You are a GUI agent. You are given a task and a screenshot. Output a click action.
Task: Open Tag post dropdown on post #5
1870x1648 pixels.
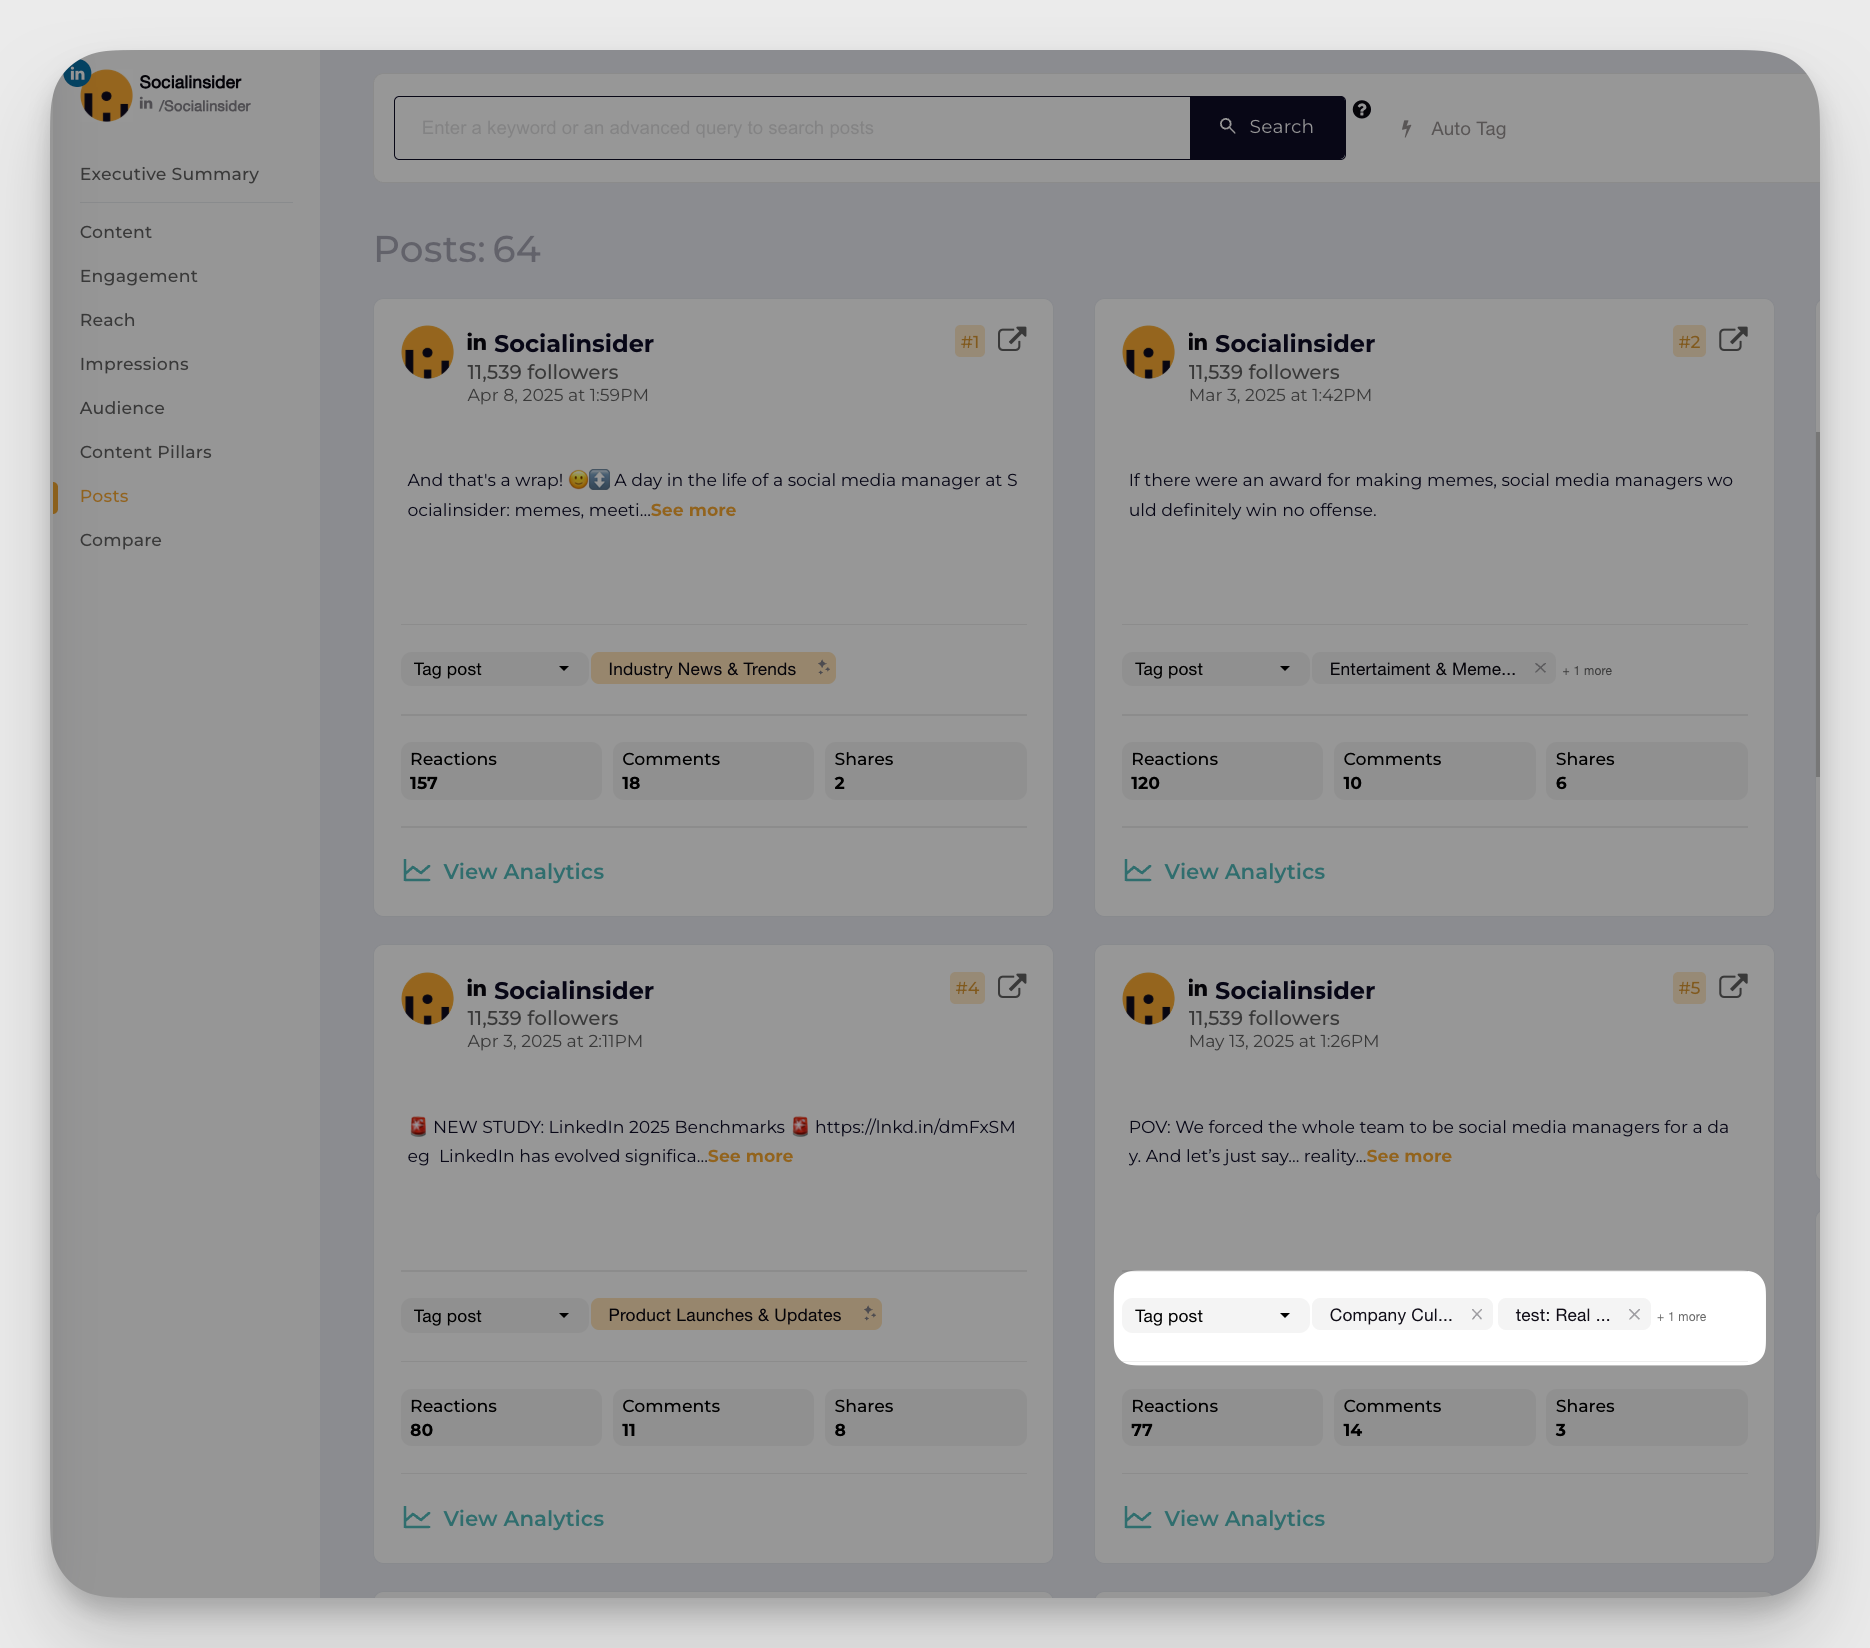(x=1214, y=1316)
